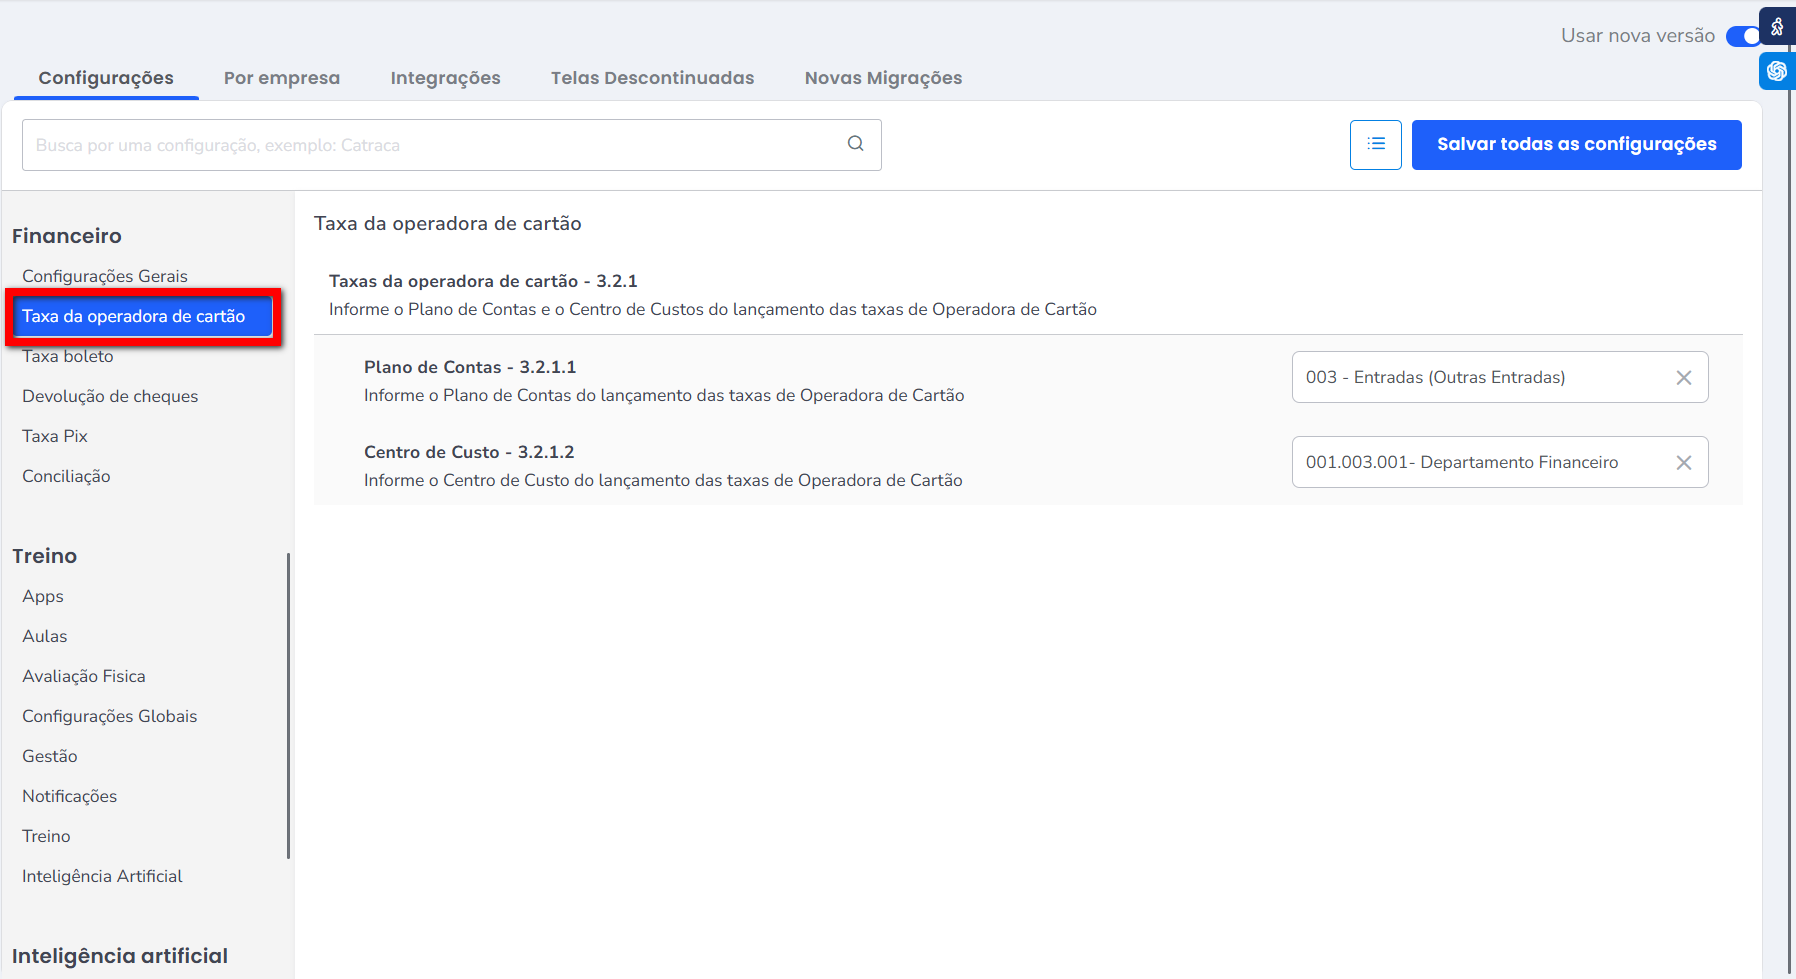The image size is (1796, 979).
Task: Clear the Centro de Custo selection
Action: click(1683, 463)
